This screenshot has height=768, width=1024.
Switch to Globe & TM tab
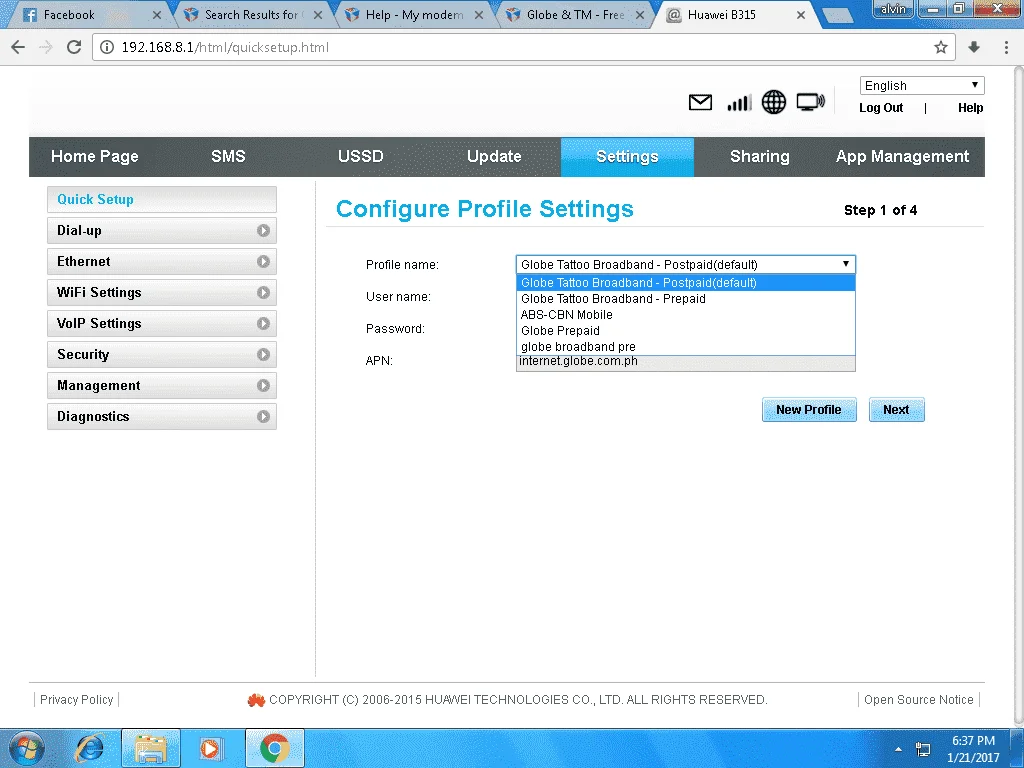[575, 14]
